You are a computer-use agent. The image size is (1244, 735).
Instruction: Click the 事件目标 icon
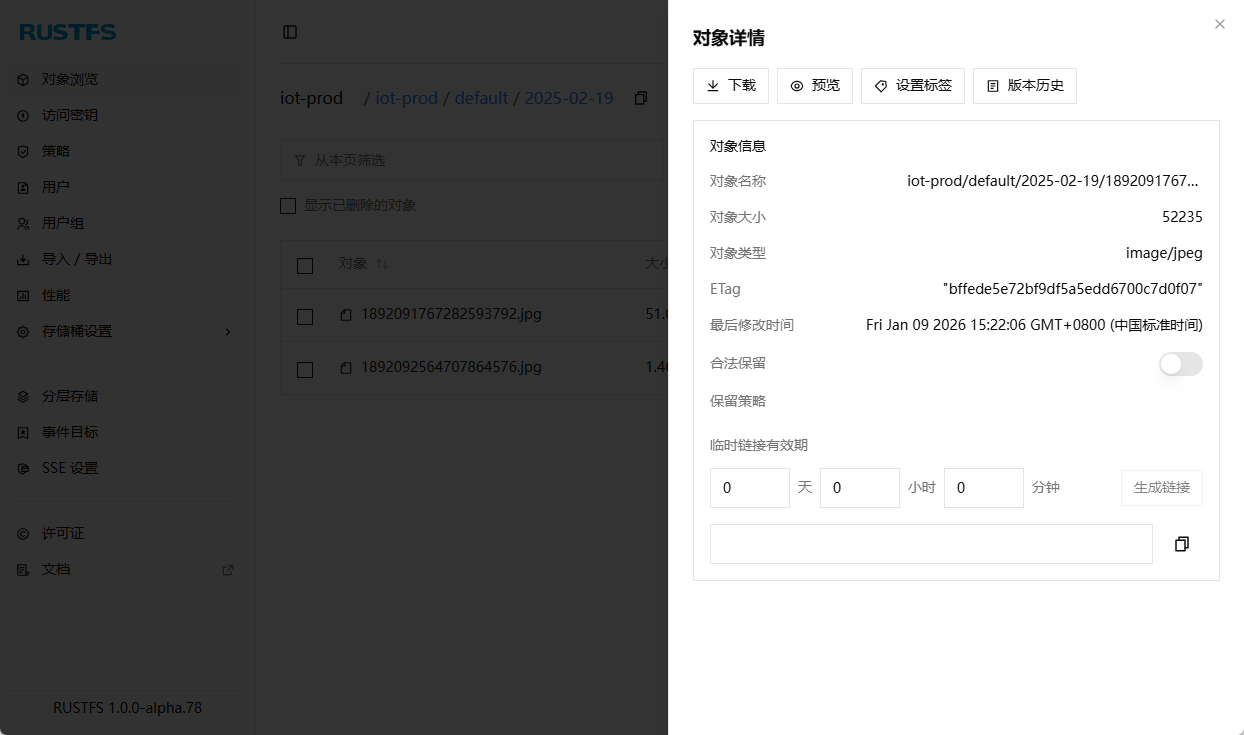[23, 432]
